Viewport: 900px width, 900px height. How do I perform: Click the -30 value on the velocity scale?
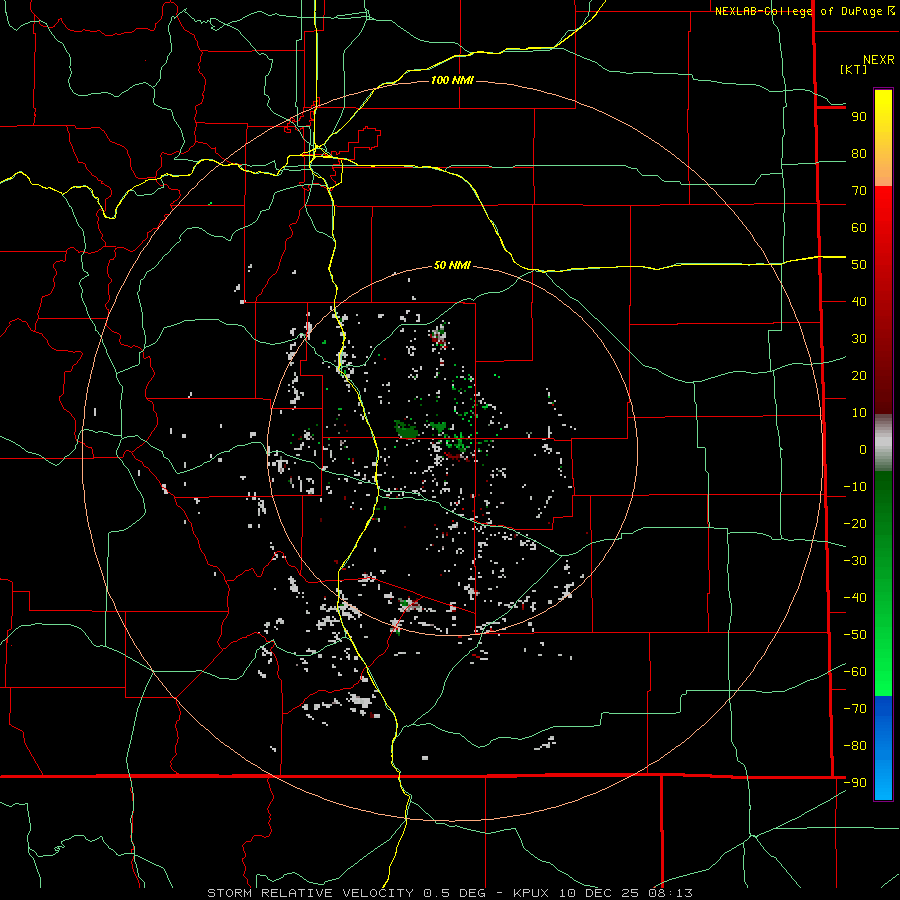coord(855,561)
